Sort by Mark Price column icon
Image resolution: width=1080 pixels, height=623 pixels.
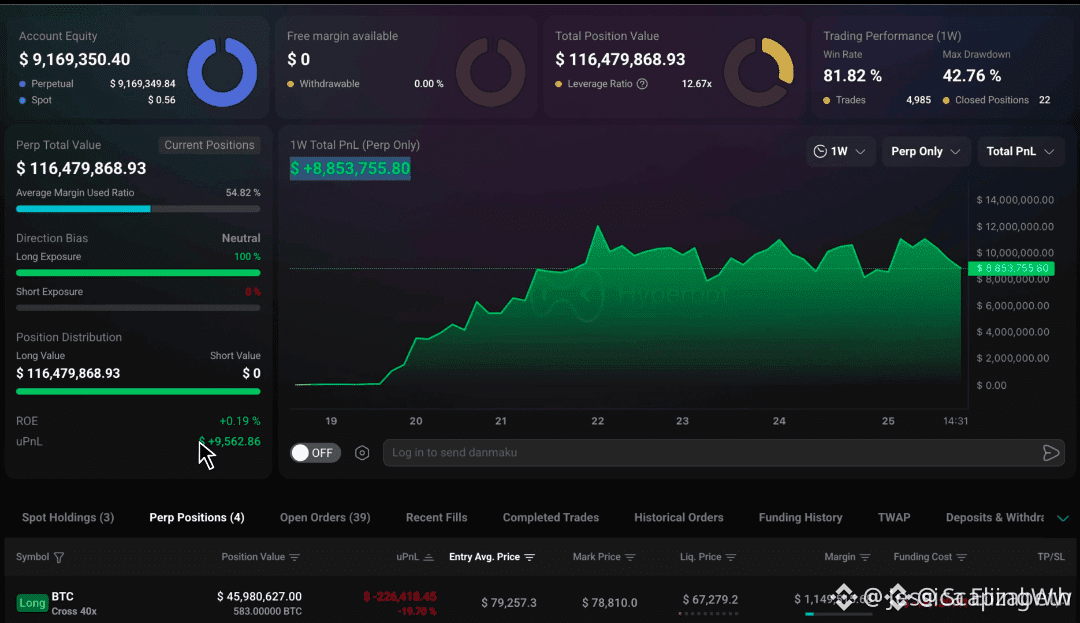(630, 558)
